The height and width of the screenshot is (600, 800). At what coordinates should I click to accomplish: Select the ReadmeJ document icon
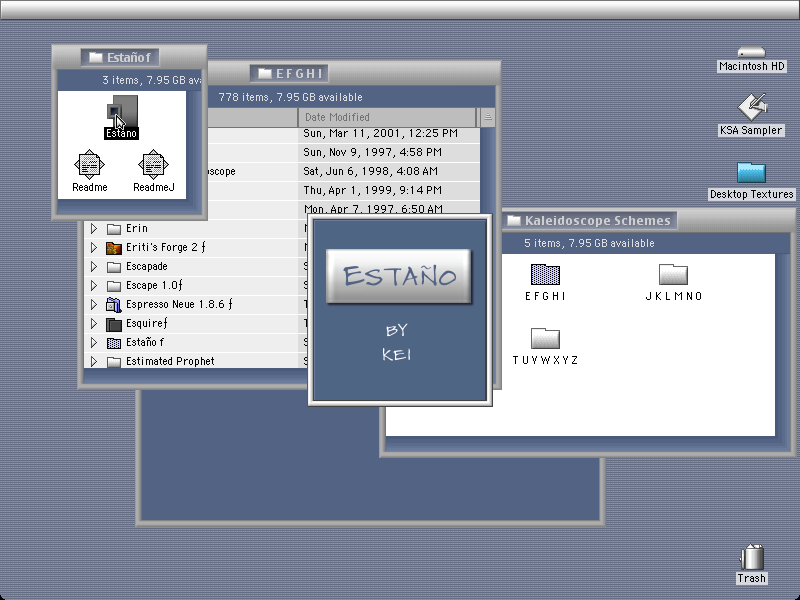[x=153, y=164]
